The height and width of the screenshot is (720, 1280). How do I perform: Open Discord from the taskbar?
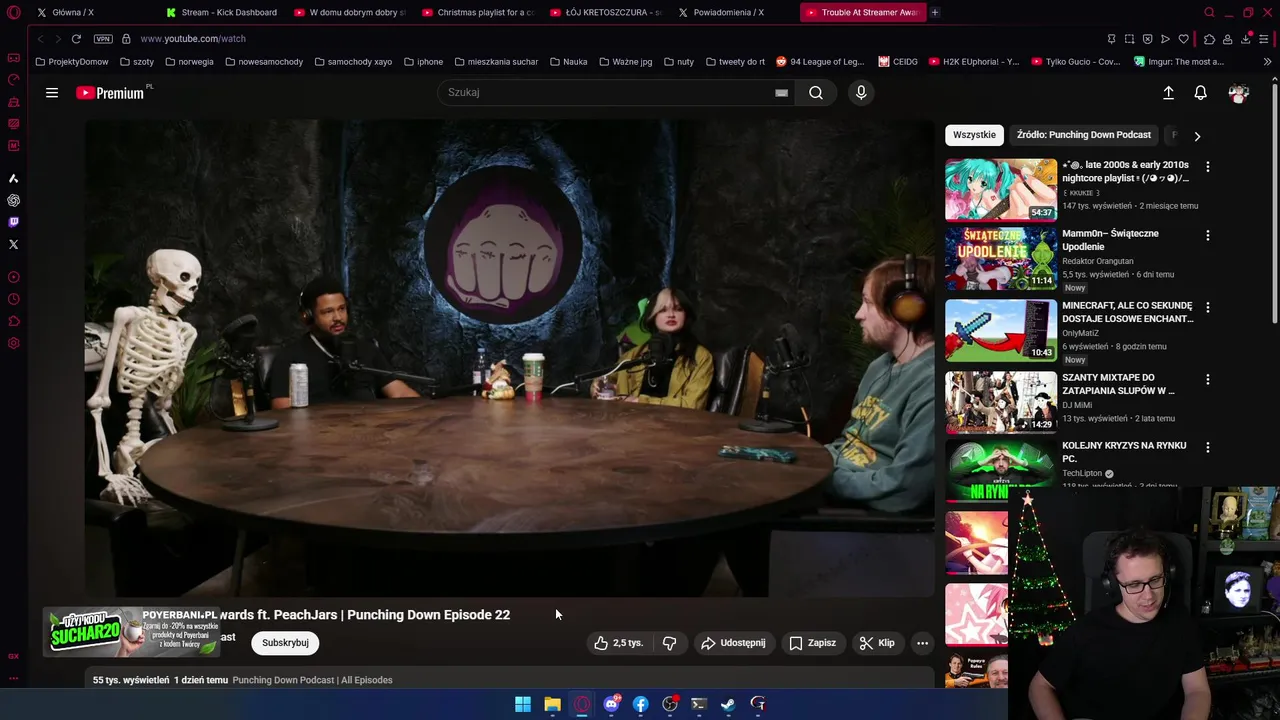click(x=611, y=704)
